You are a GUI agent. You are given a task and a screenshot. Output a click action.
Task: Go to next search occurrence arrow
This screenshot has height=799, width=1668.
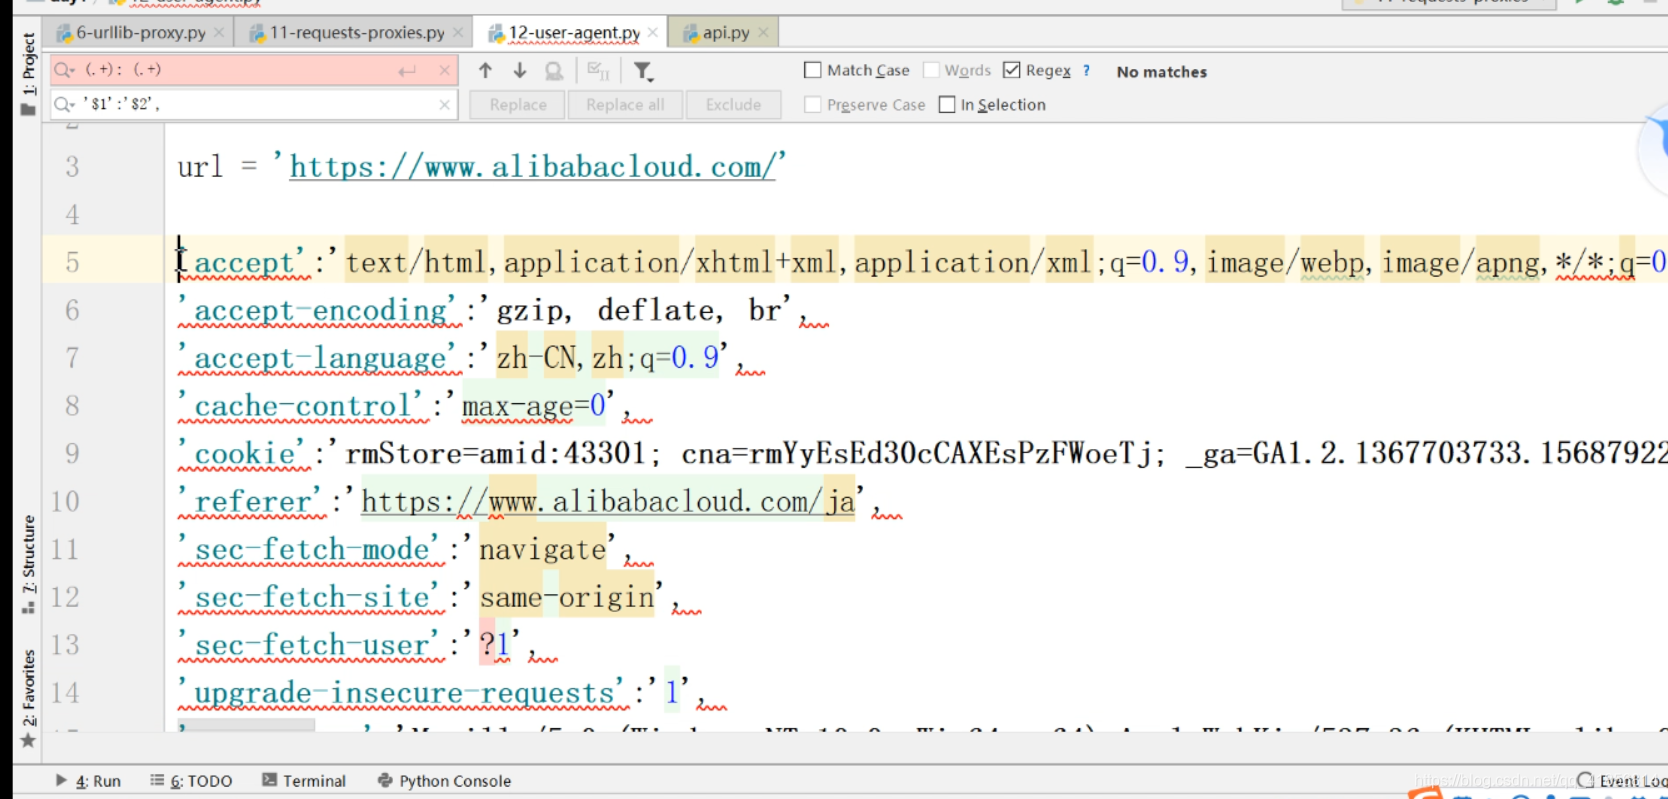(x=520, y=70)
